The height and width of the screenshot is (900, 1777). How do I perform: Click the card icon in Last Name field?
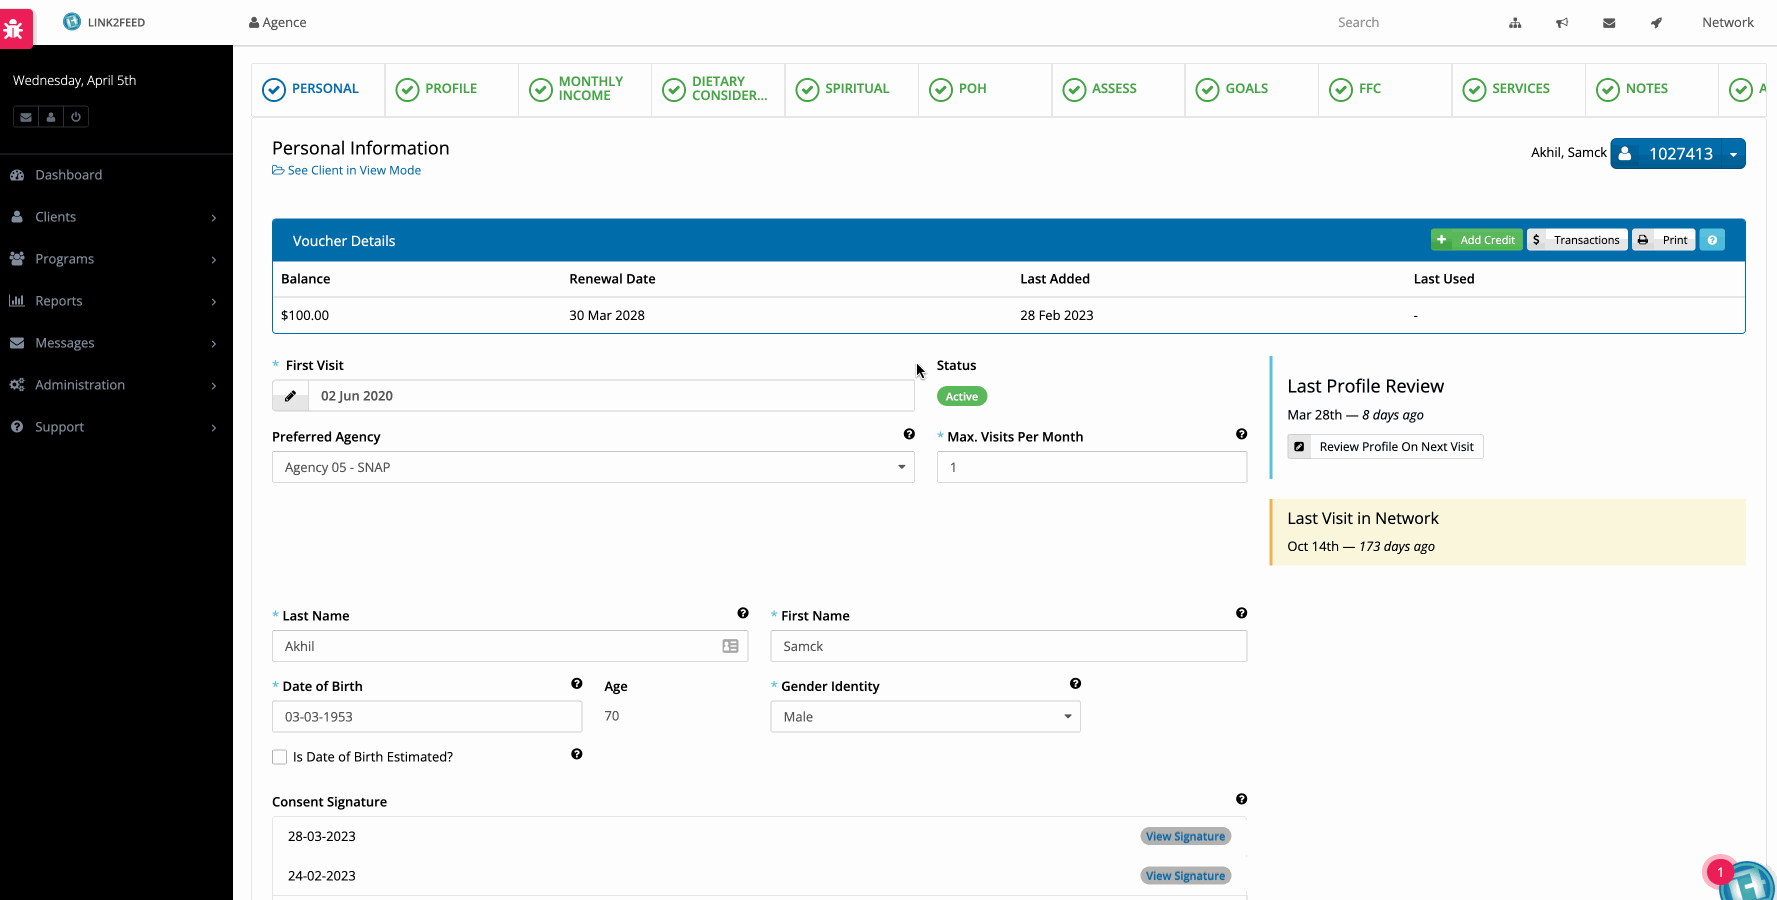point(730,647)
